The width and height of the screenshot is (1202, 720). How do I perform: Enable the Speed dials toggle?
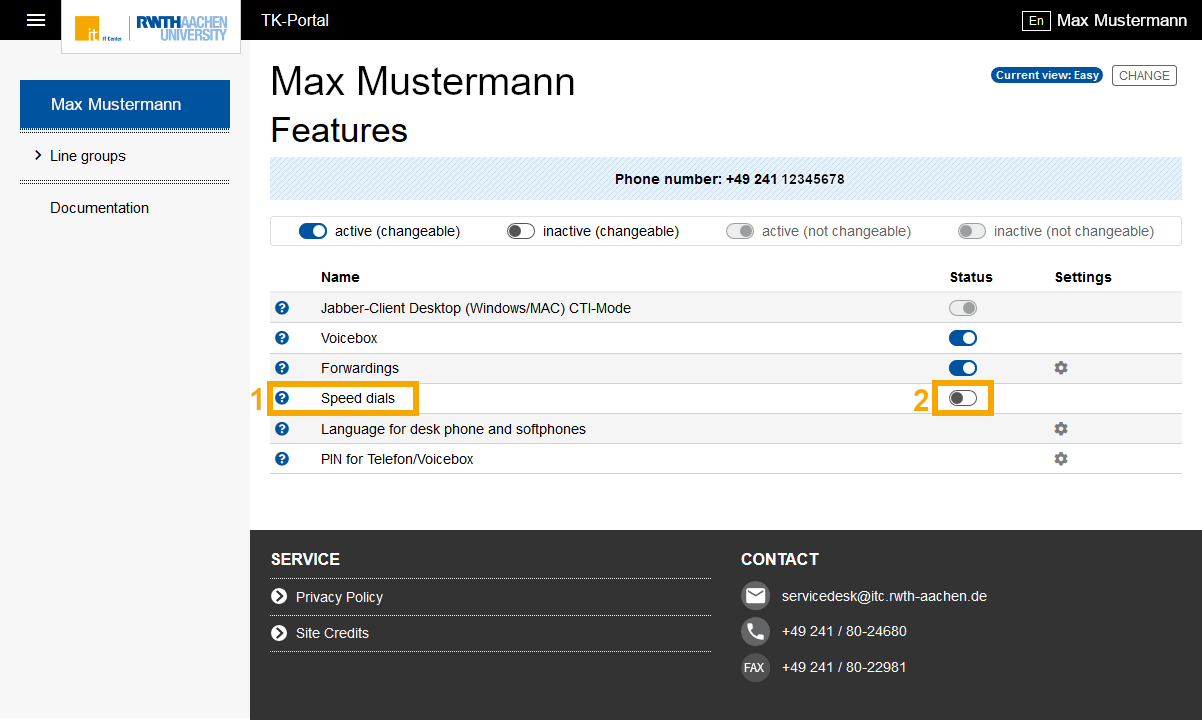coord(962,398)
